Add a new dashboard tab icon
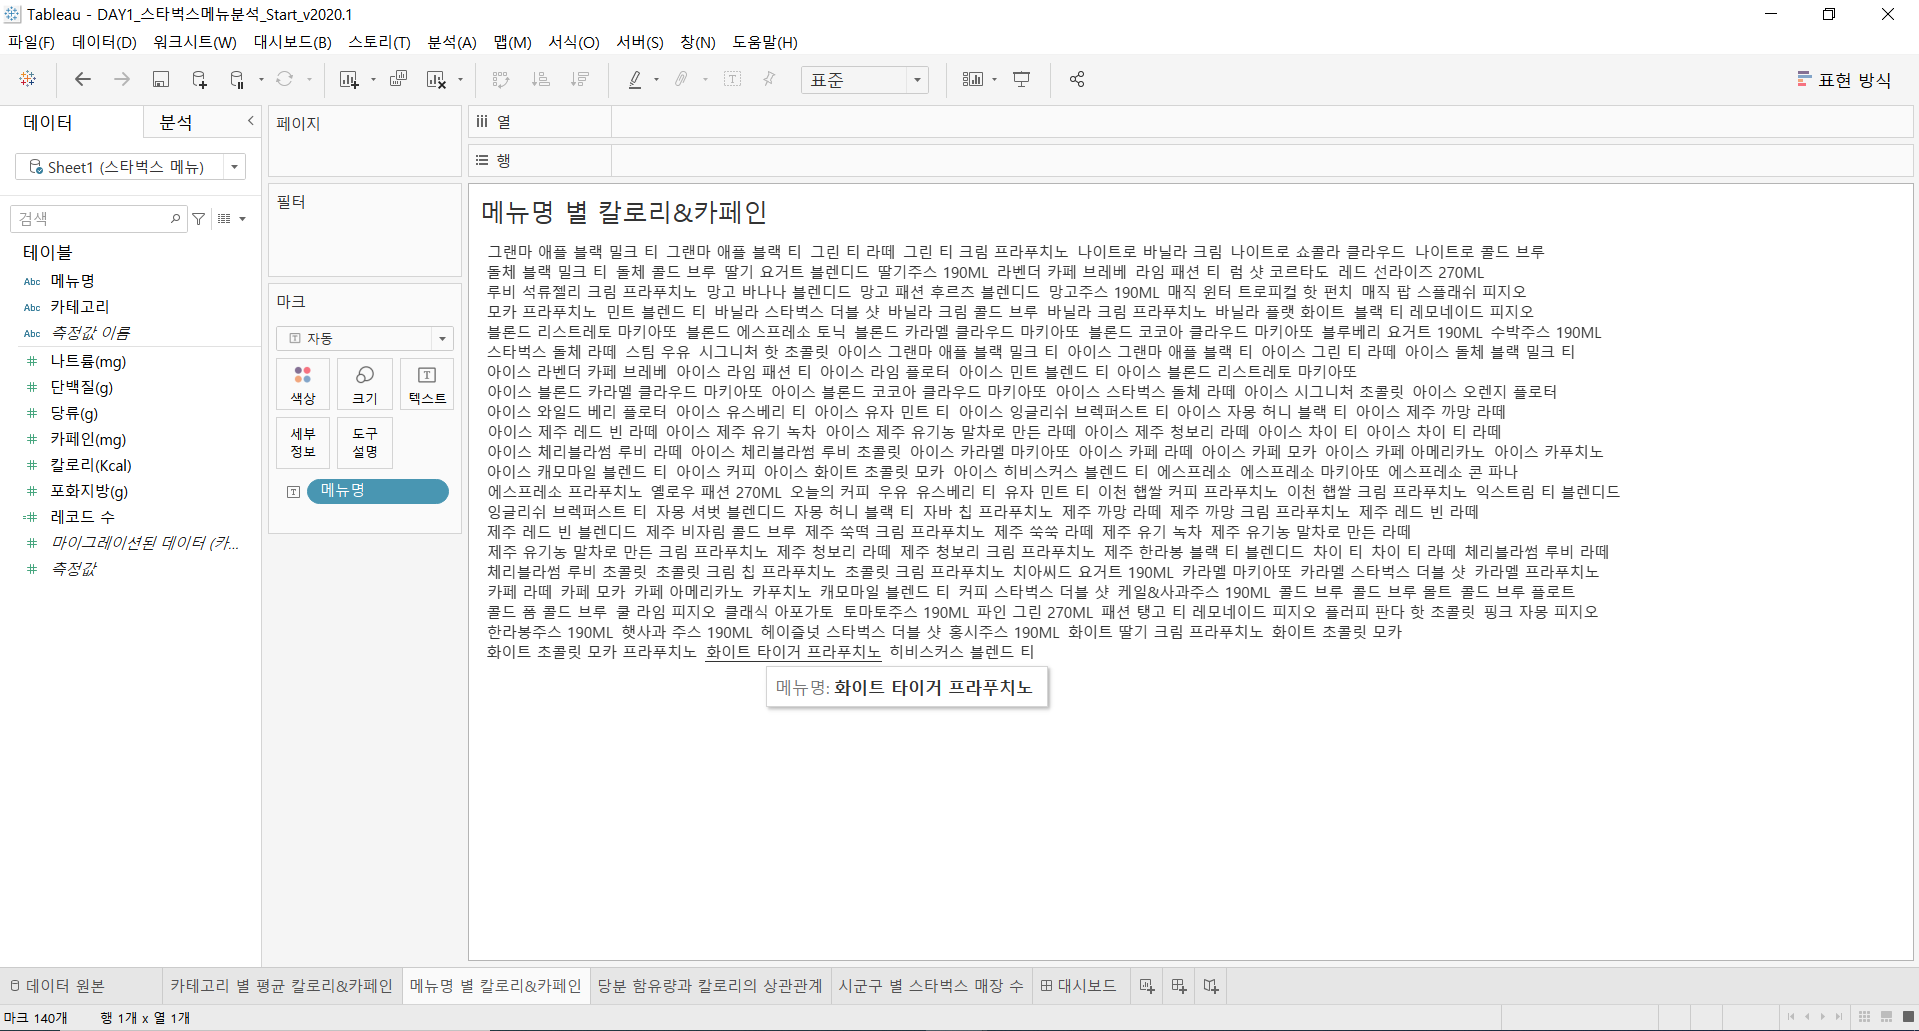Screen dimensions: 1919x1031 click(x=1179, y=986)
